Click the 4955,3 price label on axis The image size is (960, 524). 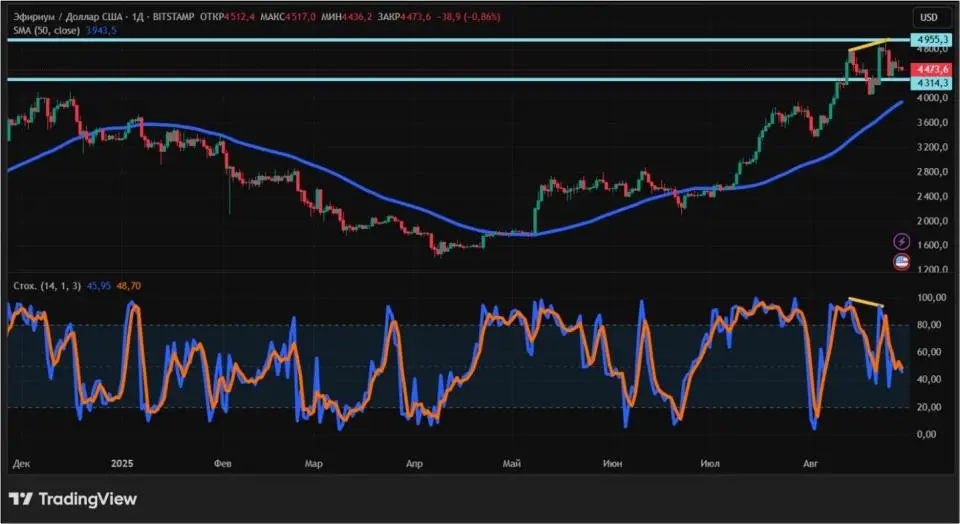pyautogui.click(x=929, y=39)
